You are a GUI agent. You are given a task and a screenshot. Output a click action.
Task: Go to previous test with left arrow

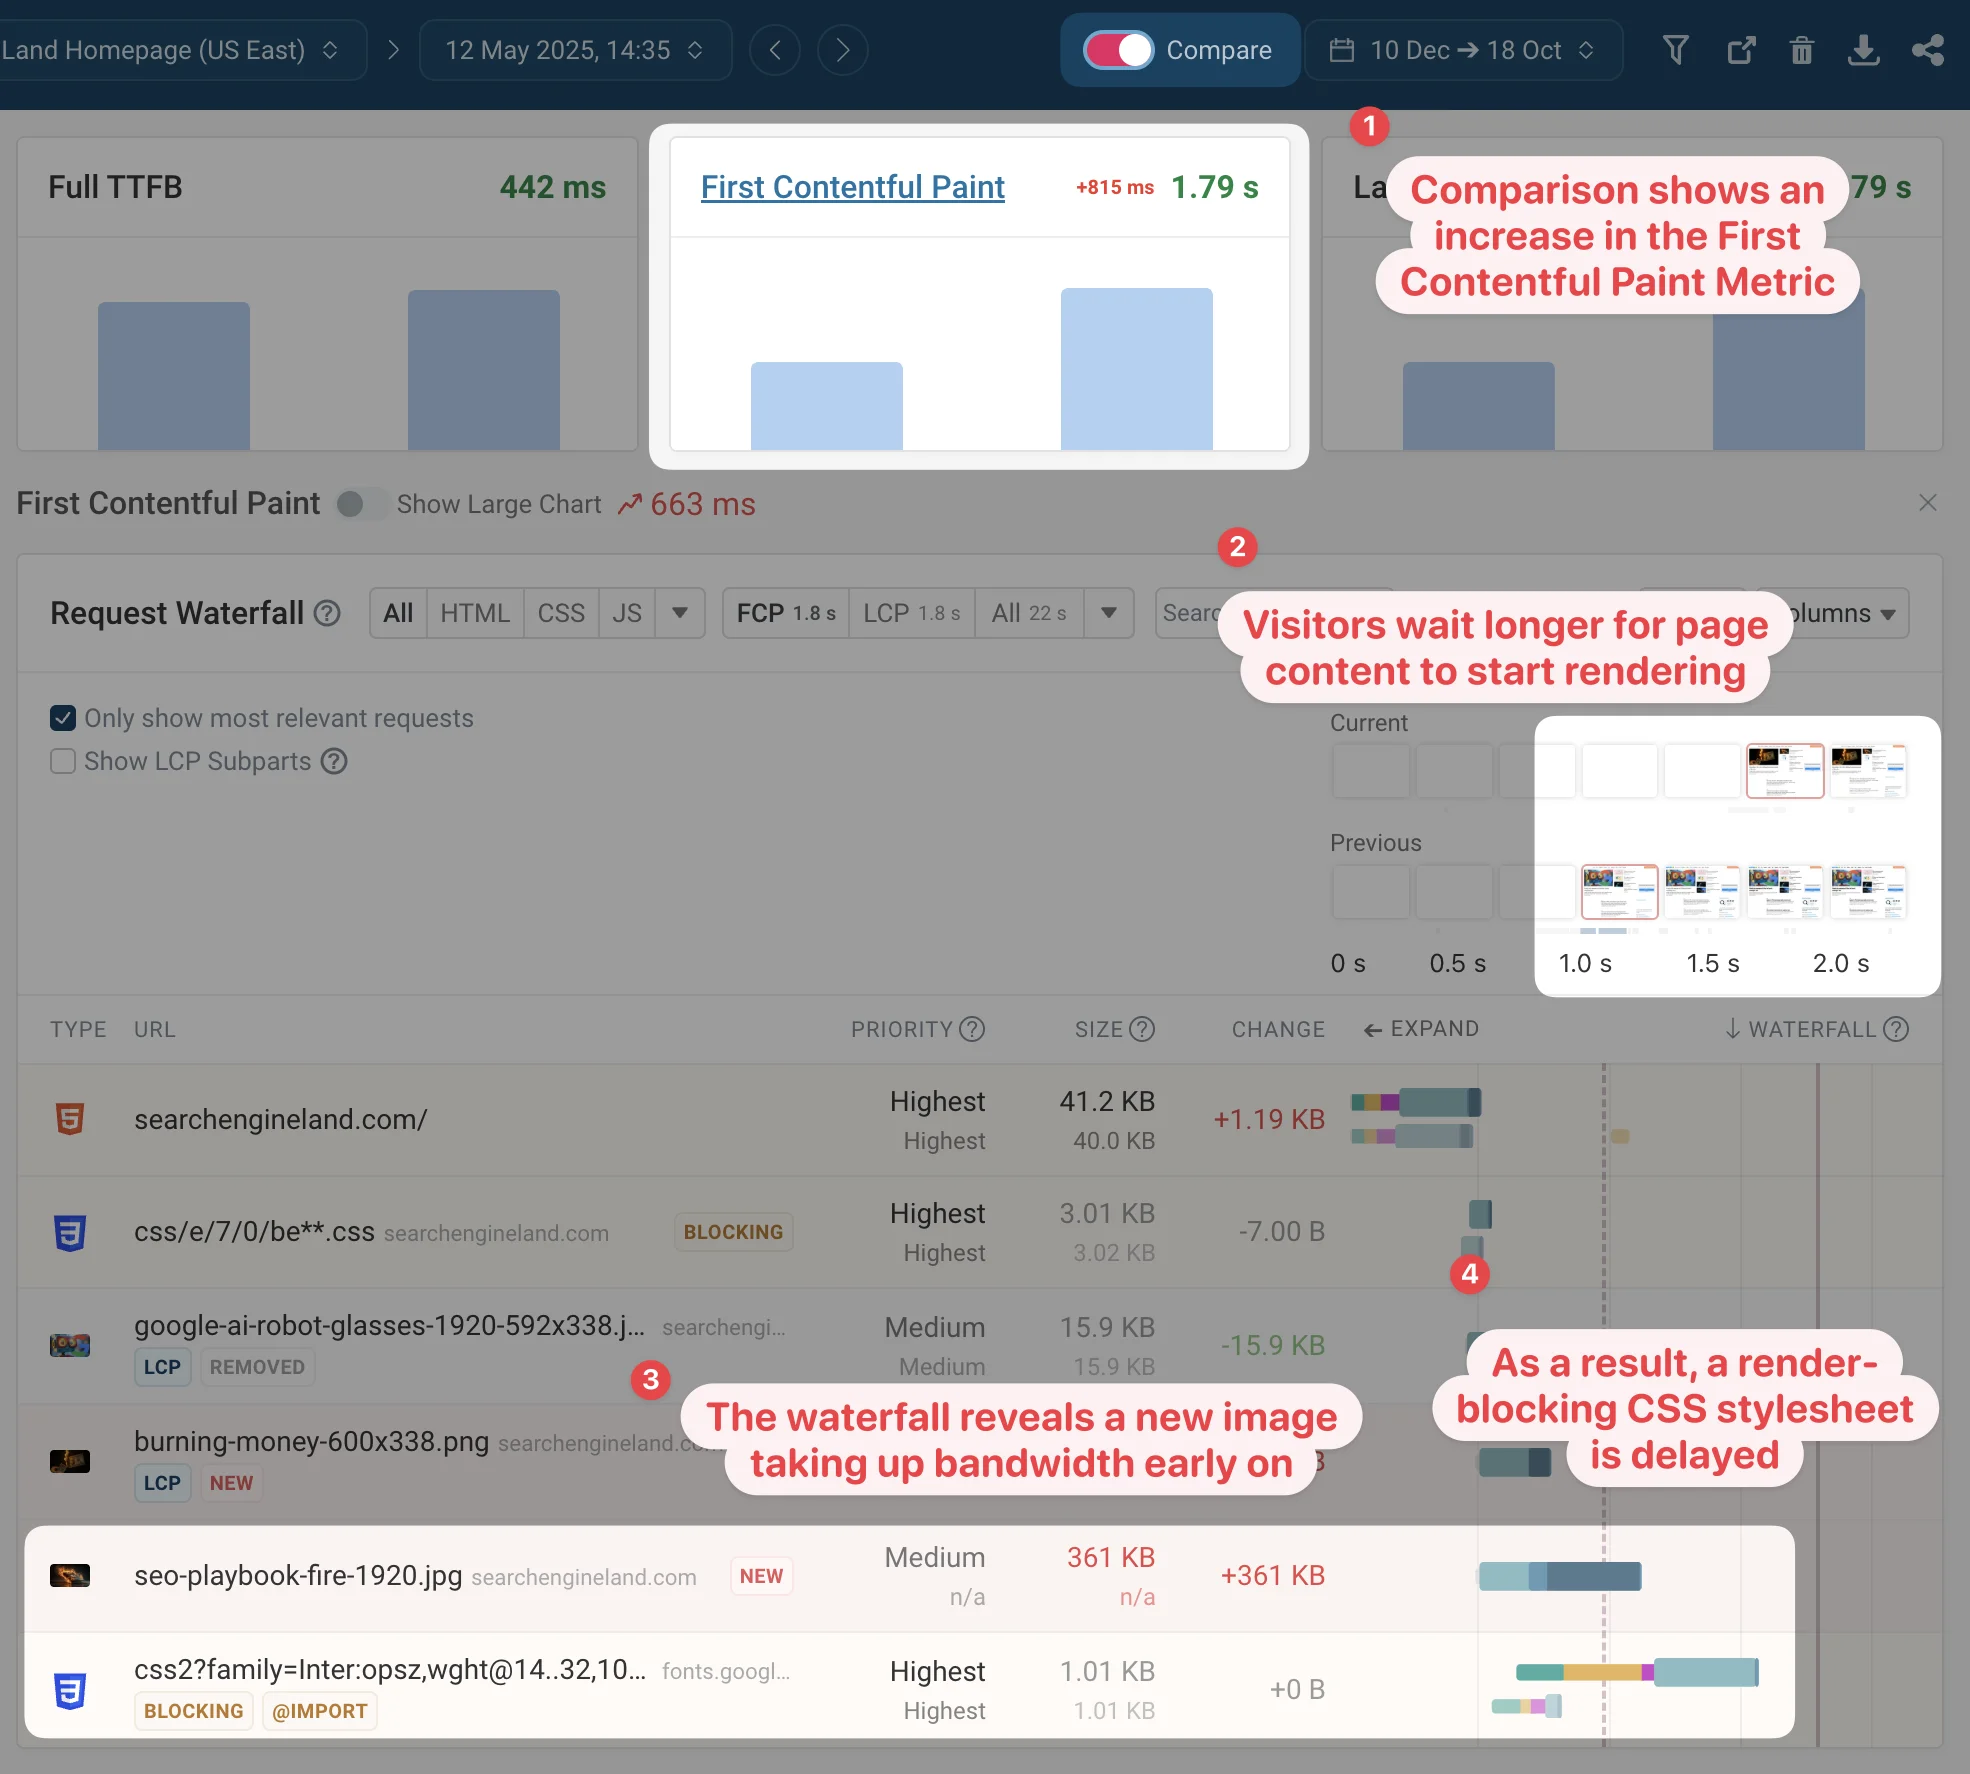pos(775,50)
